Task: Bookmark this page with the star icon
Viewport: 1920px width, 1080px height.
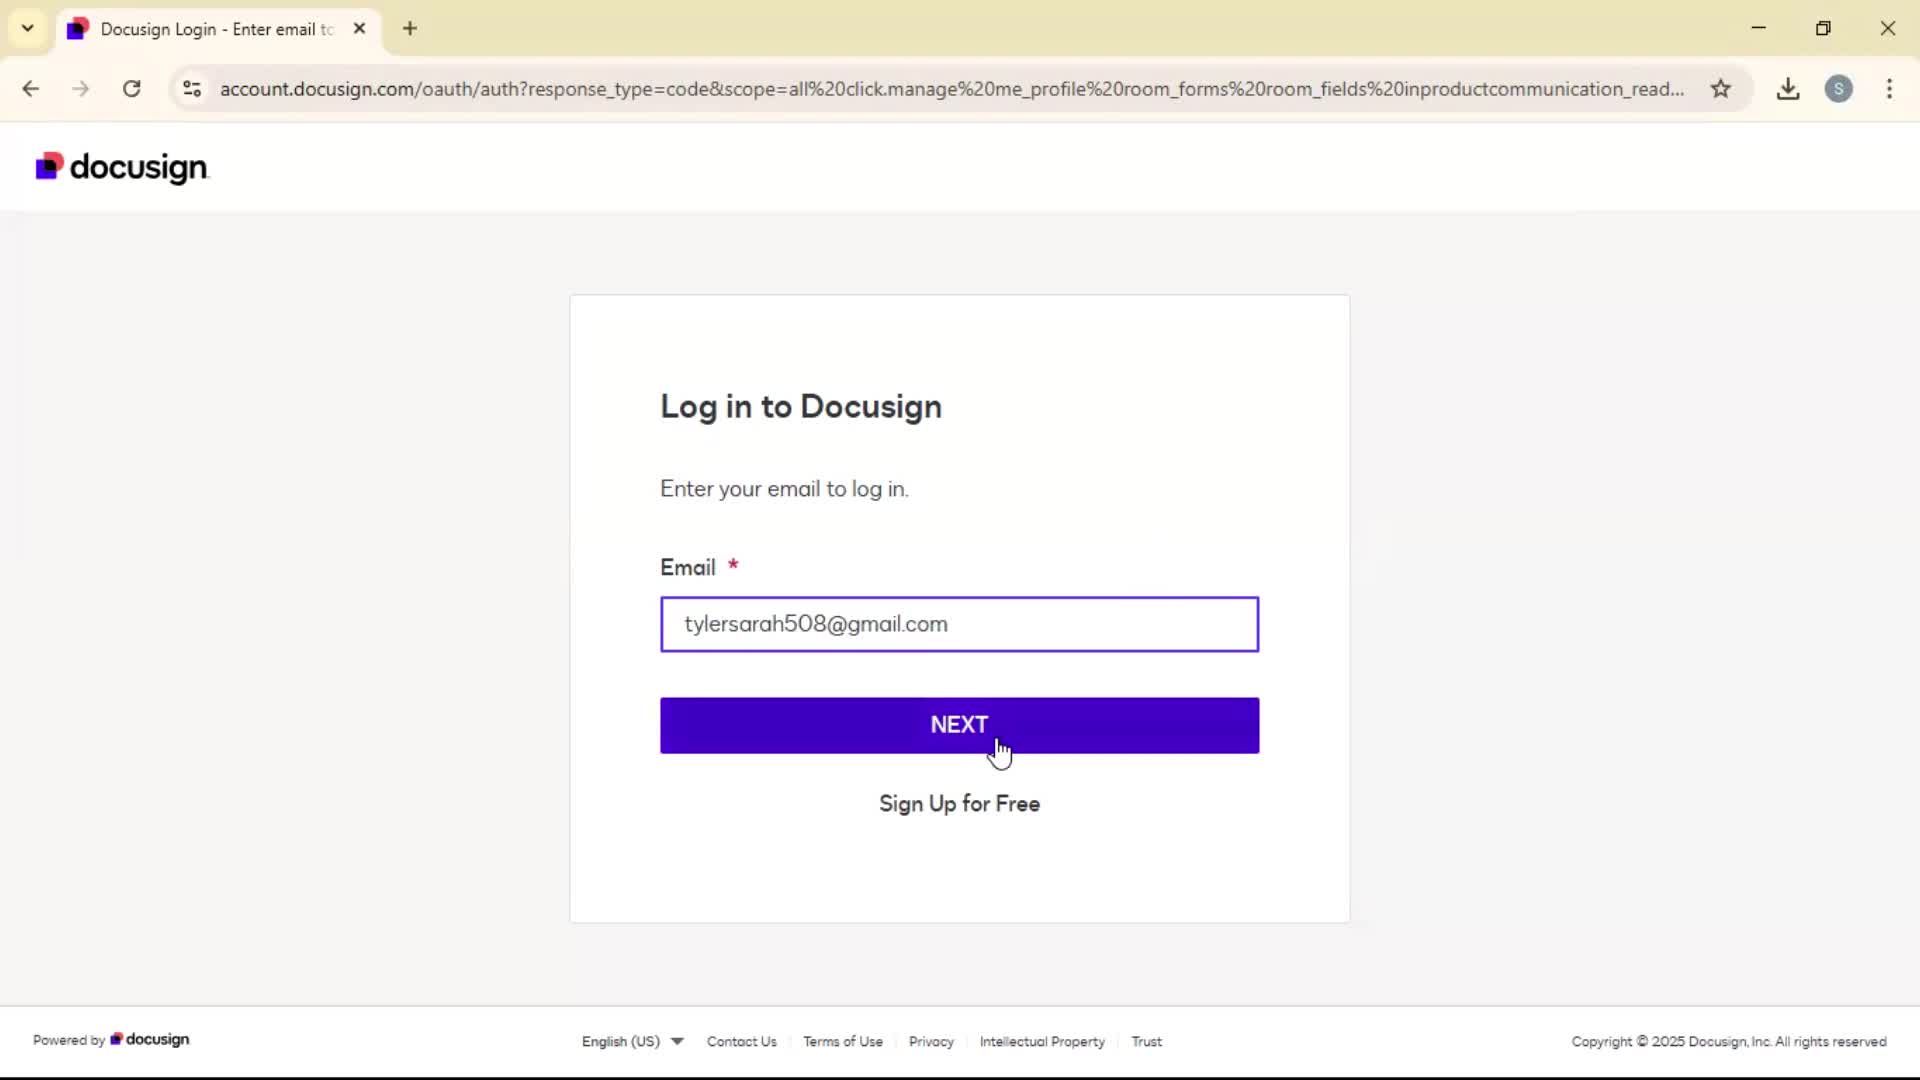Action: point(1720,89)
